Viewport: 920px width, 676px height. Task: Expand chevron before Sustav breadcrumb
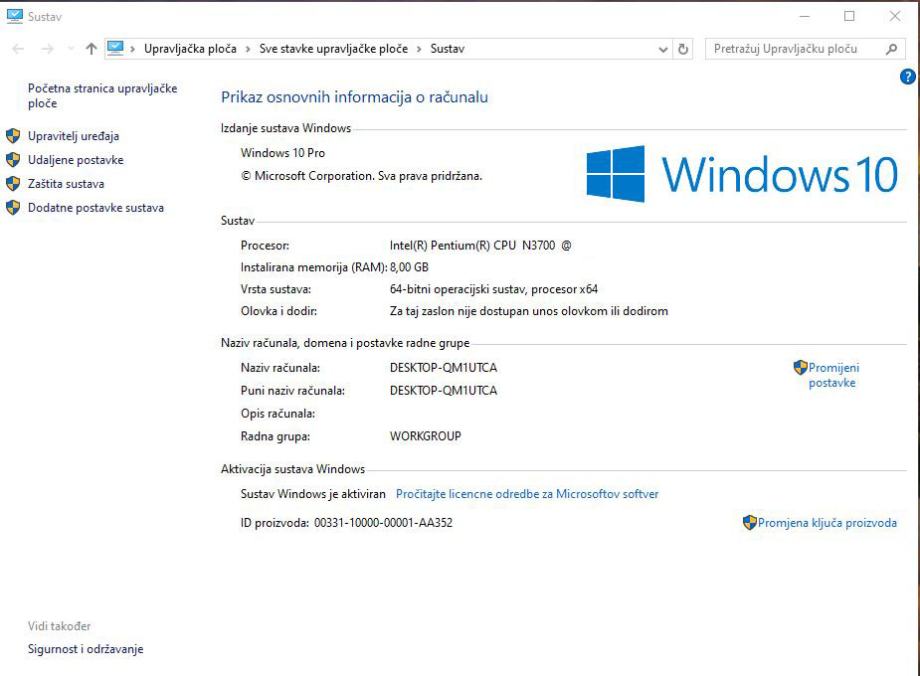(x=419, y=49)
